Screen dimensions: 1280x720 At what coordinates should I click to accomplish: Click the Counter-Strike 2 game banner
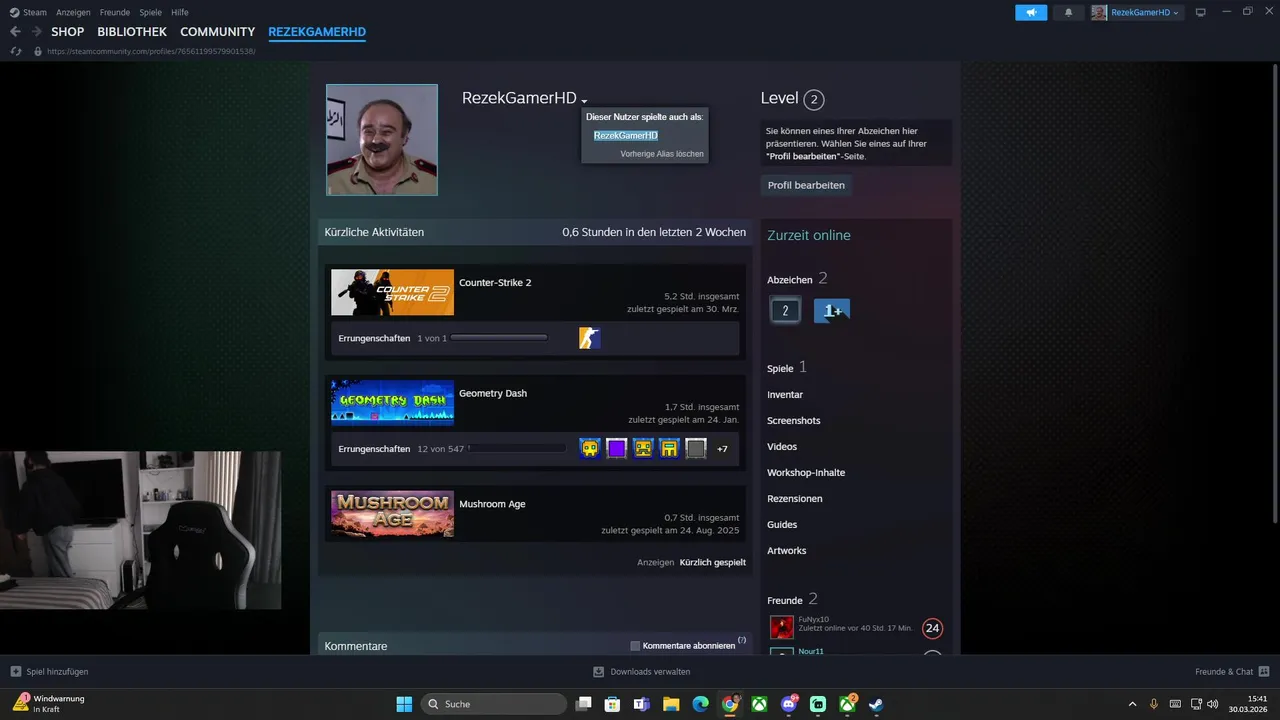click(392, 293)
